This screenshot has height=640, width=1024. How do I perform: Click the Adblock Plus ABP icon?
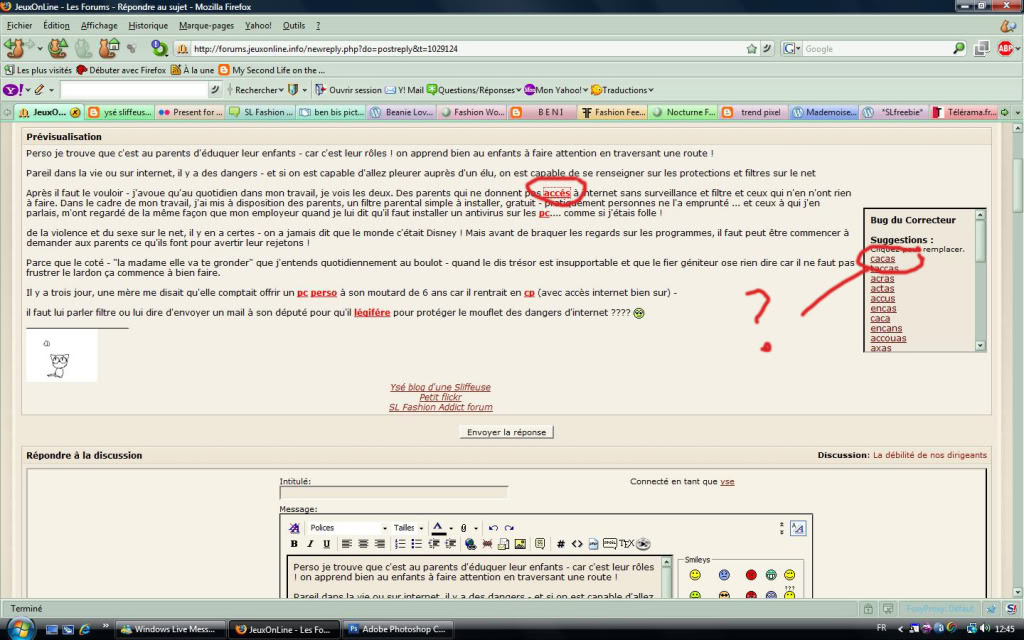click(1005, 48)
